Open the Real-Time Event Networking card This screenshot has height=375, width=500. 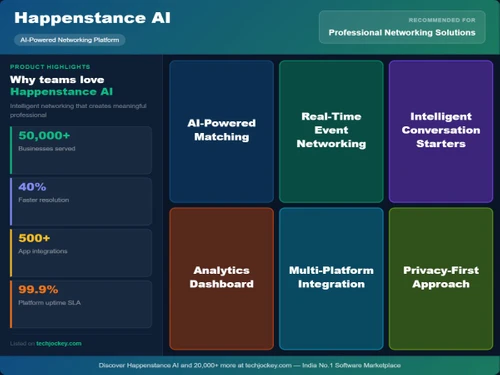coord(331,131)
